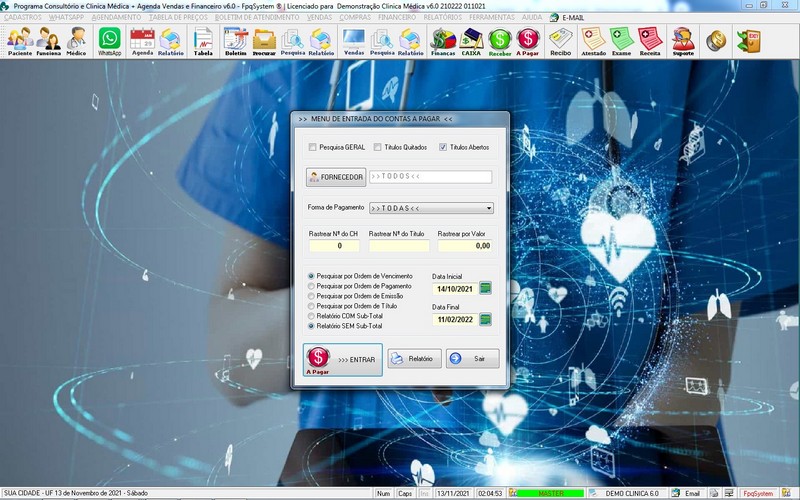Open the Agenda calendar icon
Viewport: 800px width, 500px height.
coord(142,40)
